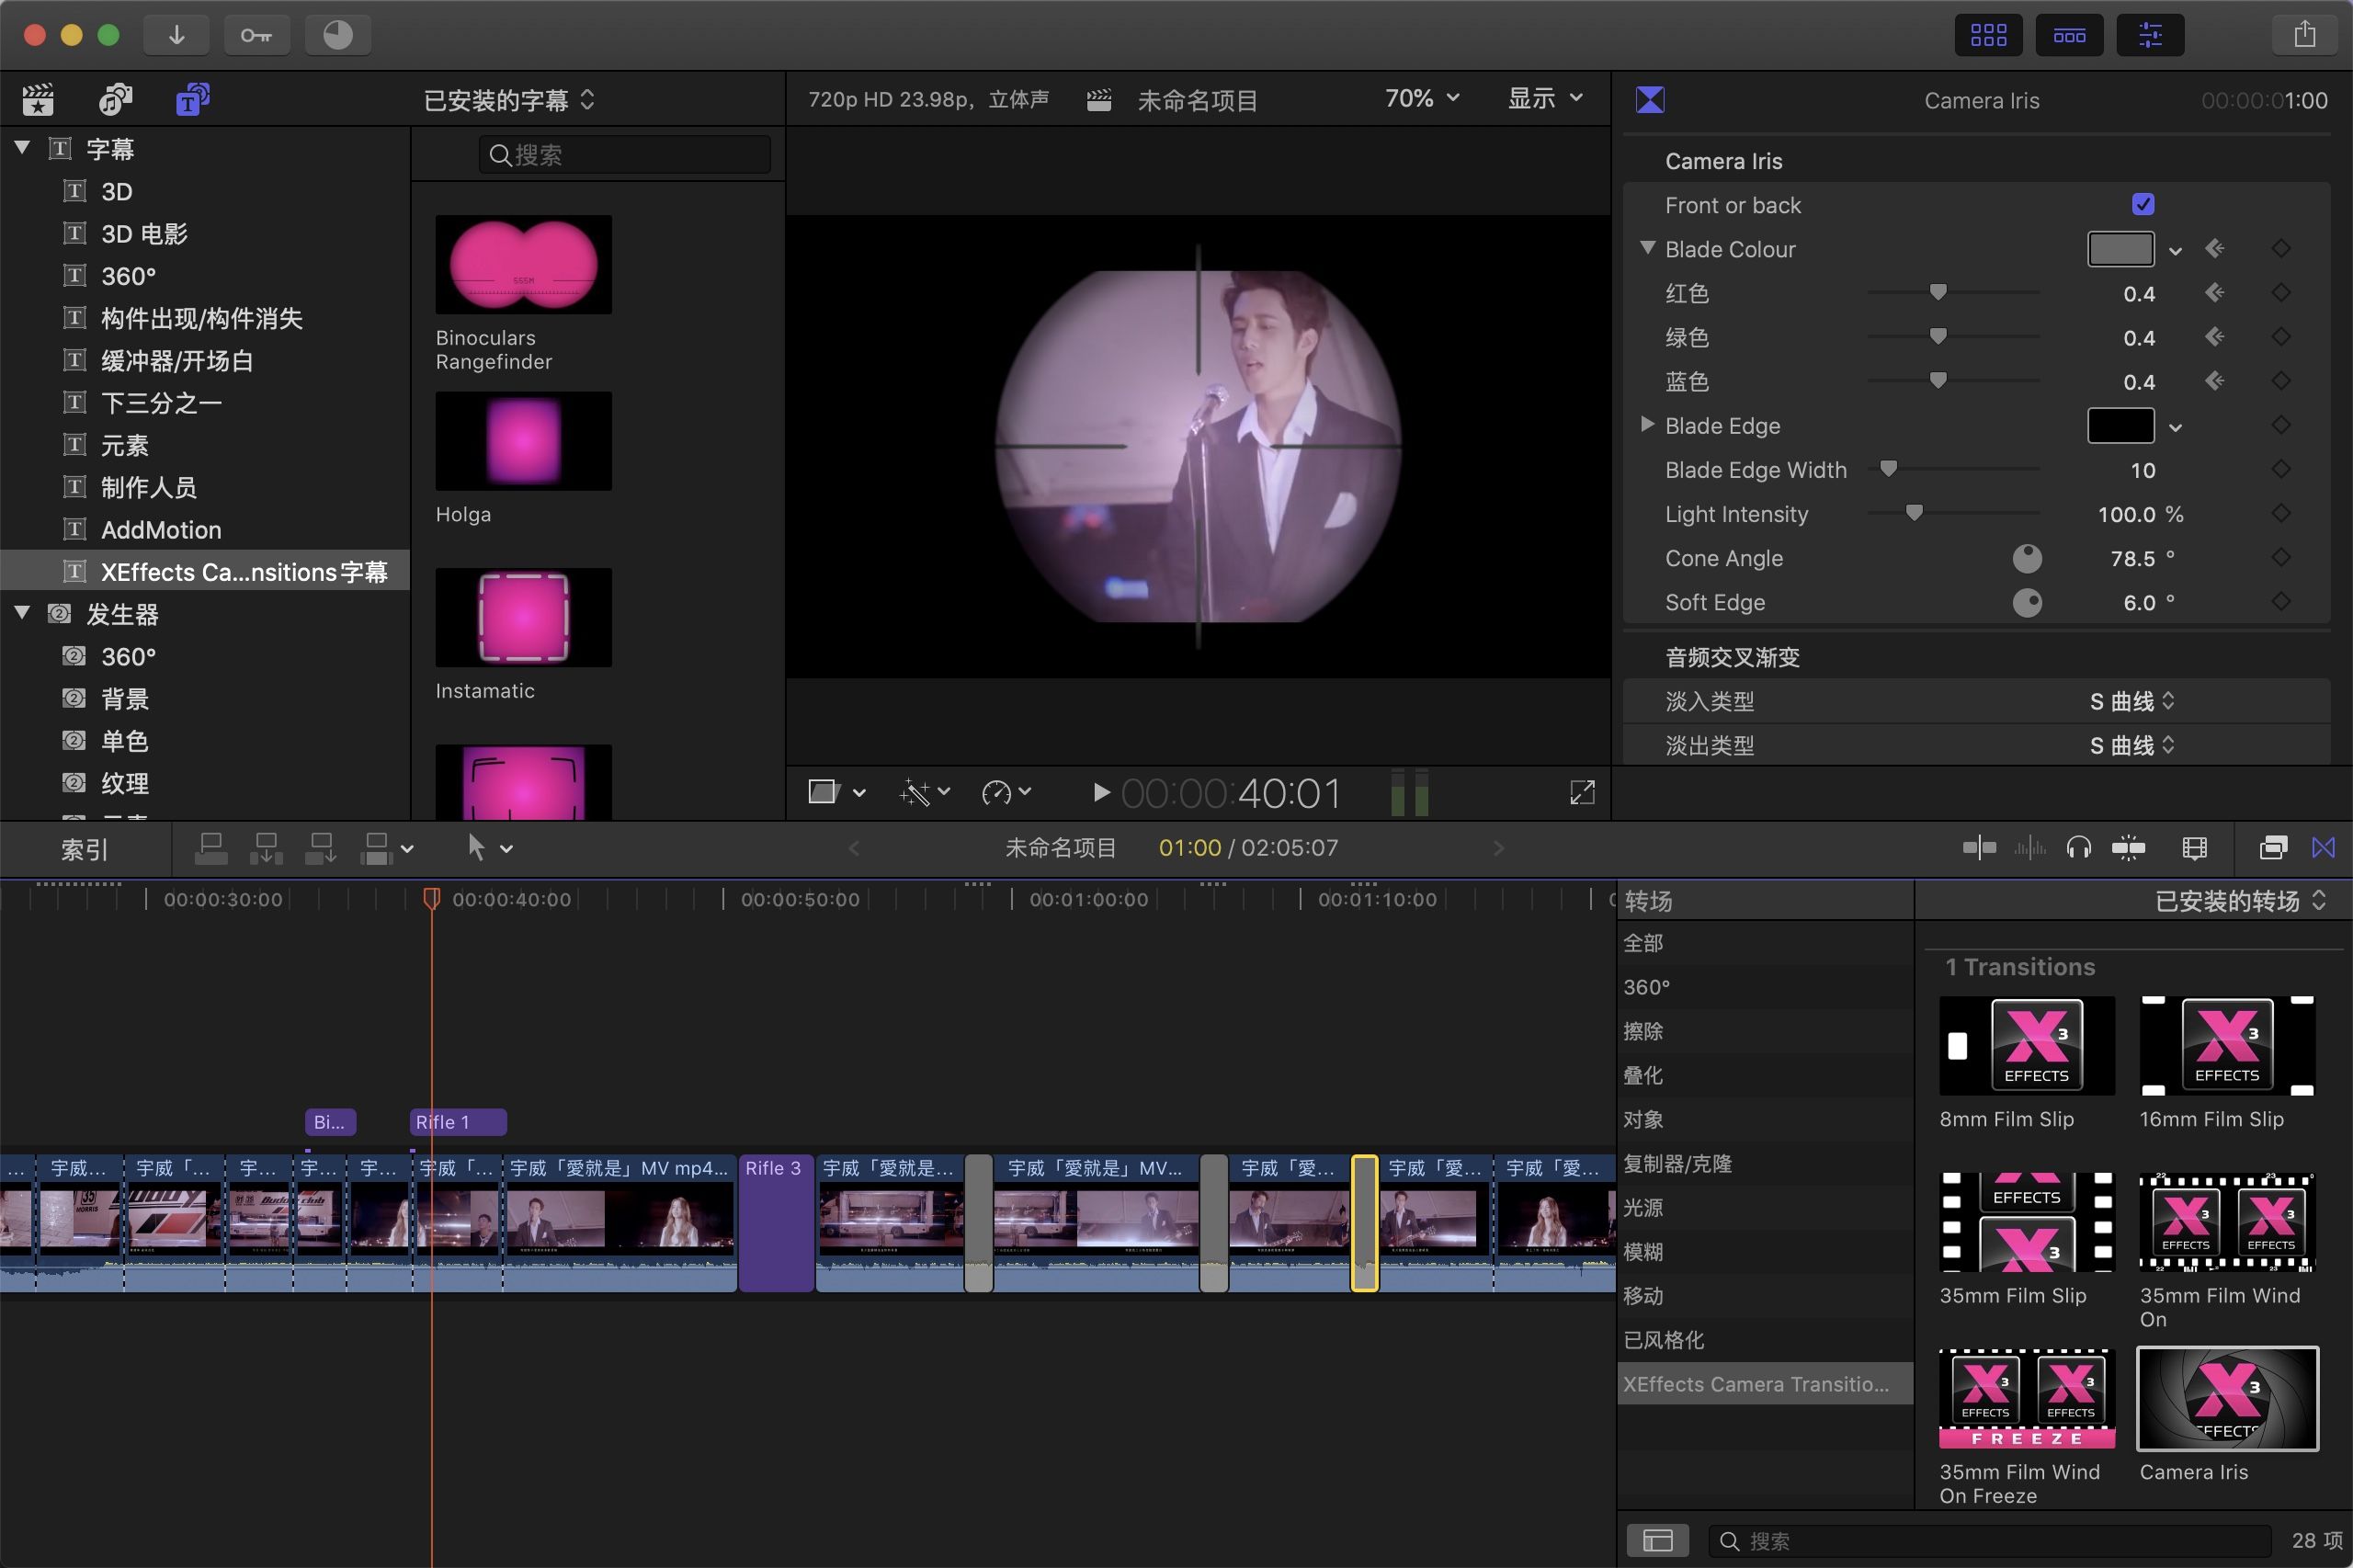Toggle the share/export project icon
This screenshot has width=2353, height=1568.
coord(2304,35)
